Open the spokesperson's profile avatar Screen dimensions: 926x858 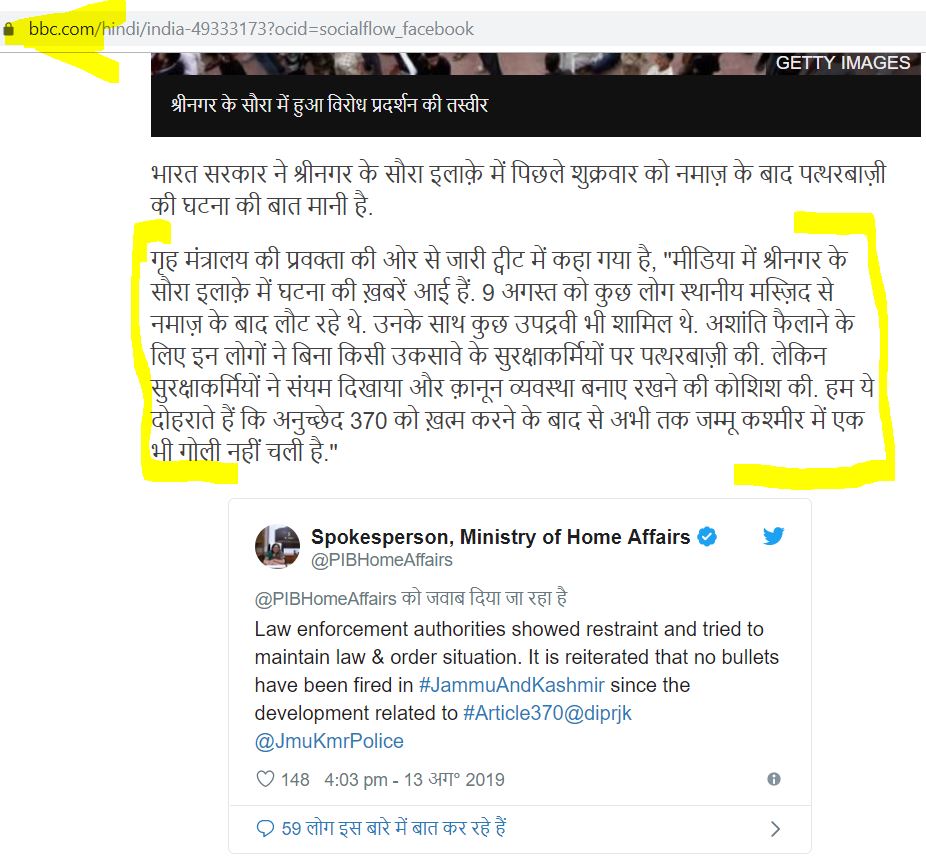(x=278, y=546)
